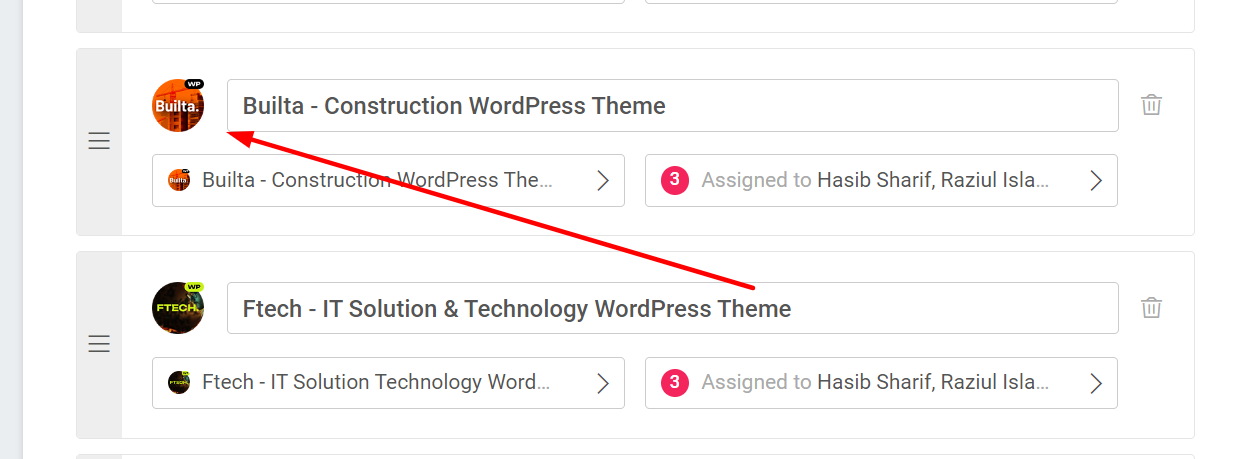The width and height of the screenshot is (1234, 459).
Task: Grab the Builta row hamburger reorder handle
Action: click(x=99, y=142)
